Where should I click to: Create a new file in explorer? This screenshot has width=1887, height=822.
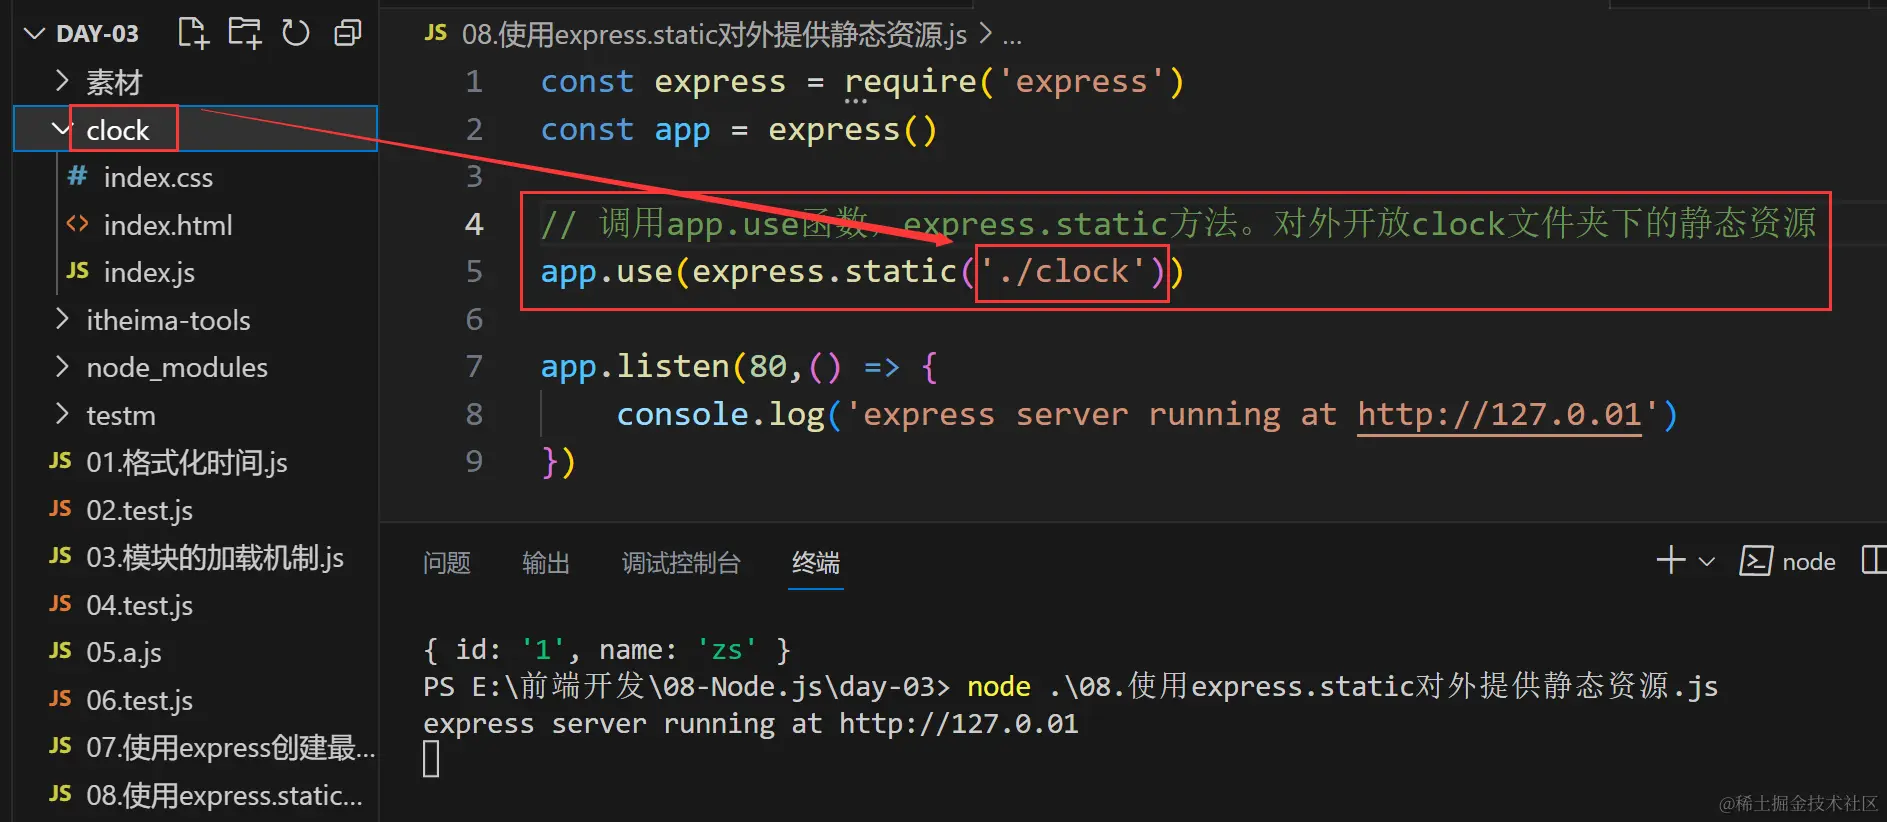pos(193,33)
